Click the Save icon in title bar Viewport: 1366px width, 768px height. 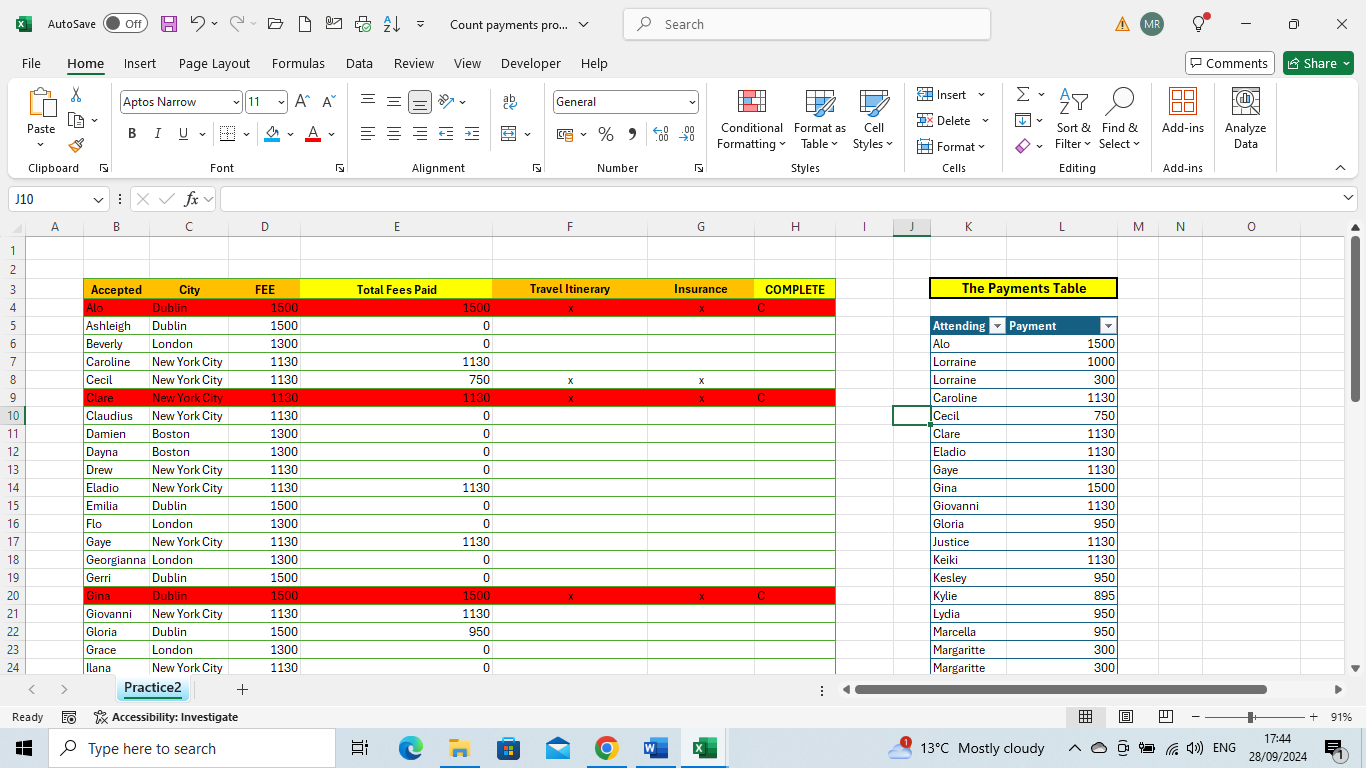(169, 24)
